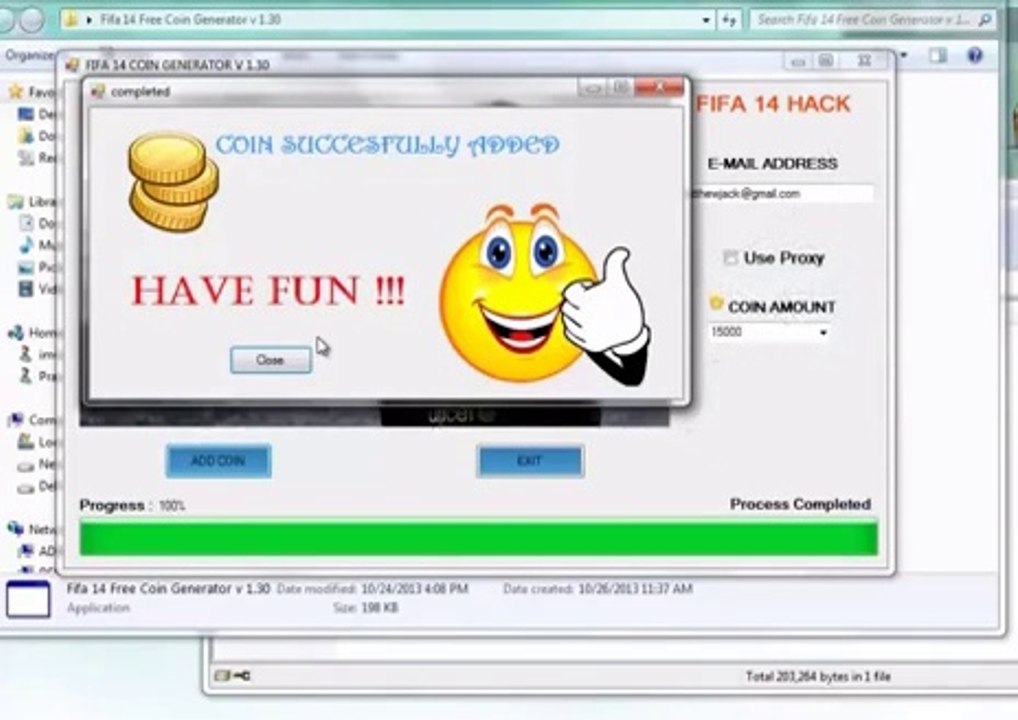Select the Videos library
Viewport: 1018px width, 720px height.
pos(36,288)
